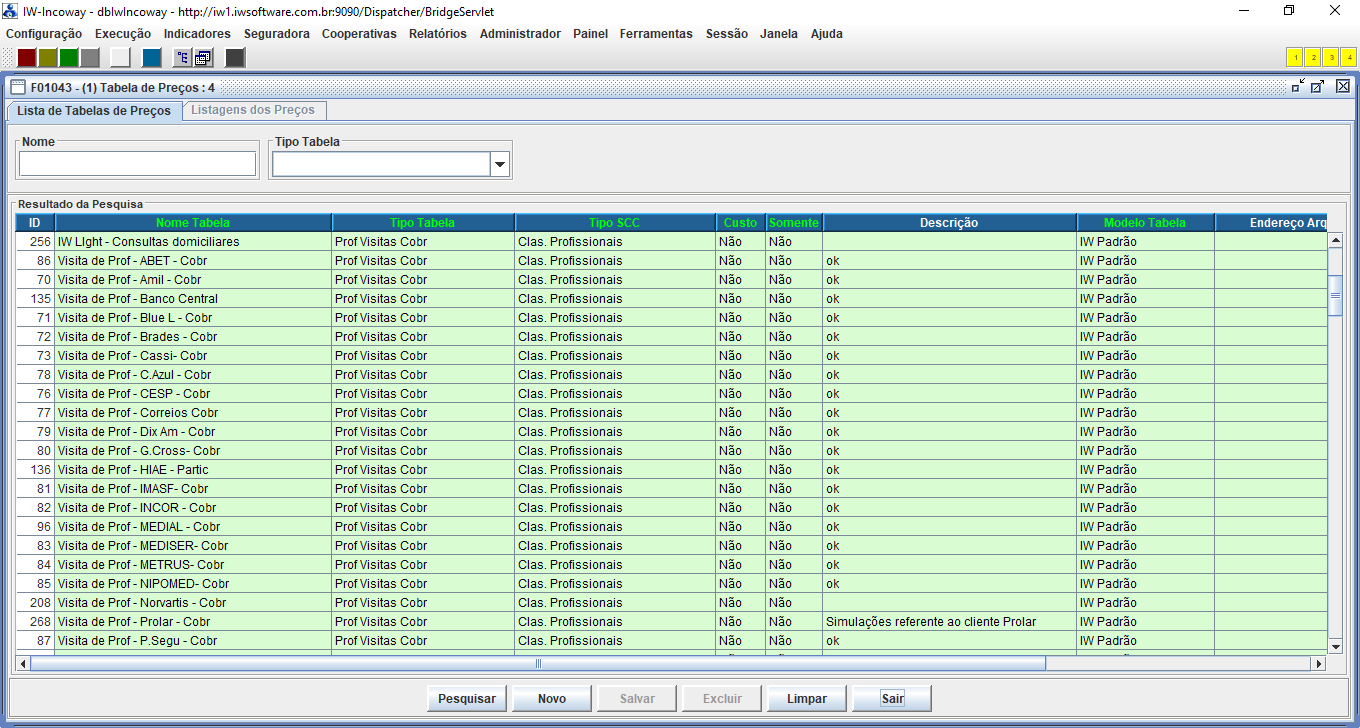Click the olive toolbar square
1360x728 pixels.
pos(48,57)
